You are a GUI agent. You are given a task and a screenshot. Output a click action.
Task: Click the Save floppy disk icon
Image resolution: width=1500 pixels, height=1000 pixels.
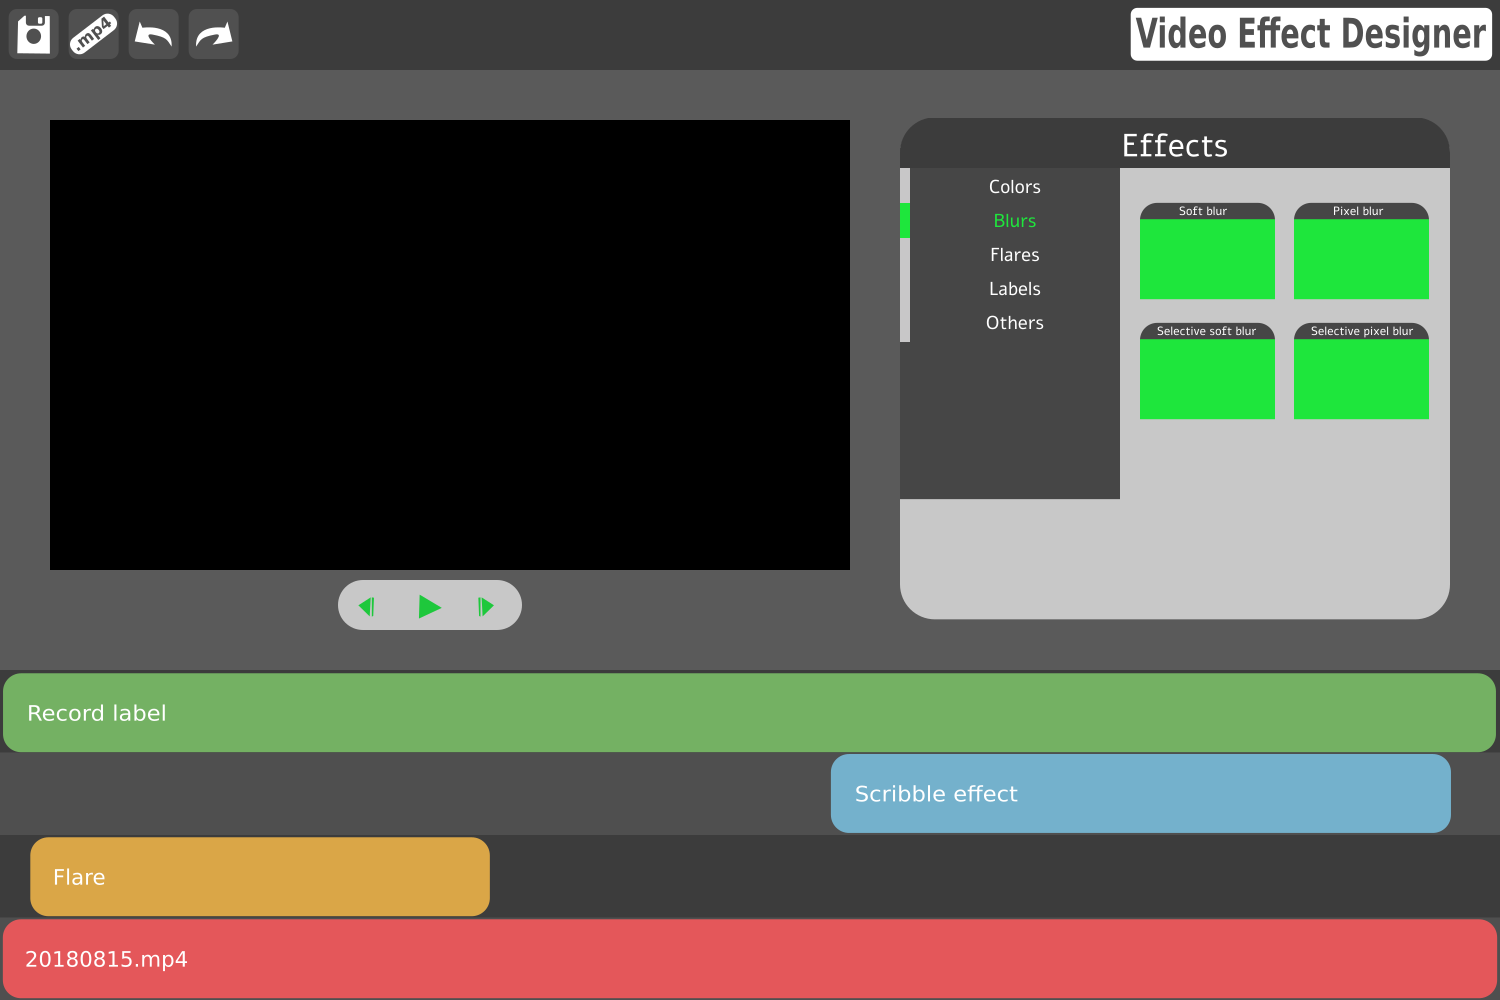(34, 34)
